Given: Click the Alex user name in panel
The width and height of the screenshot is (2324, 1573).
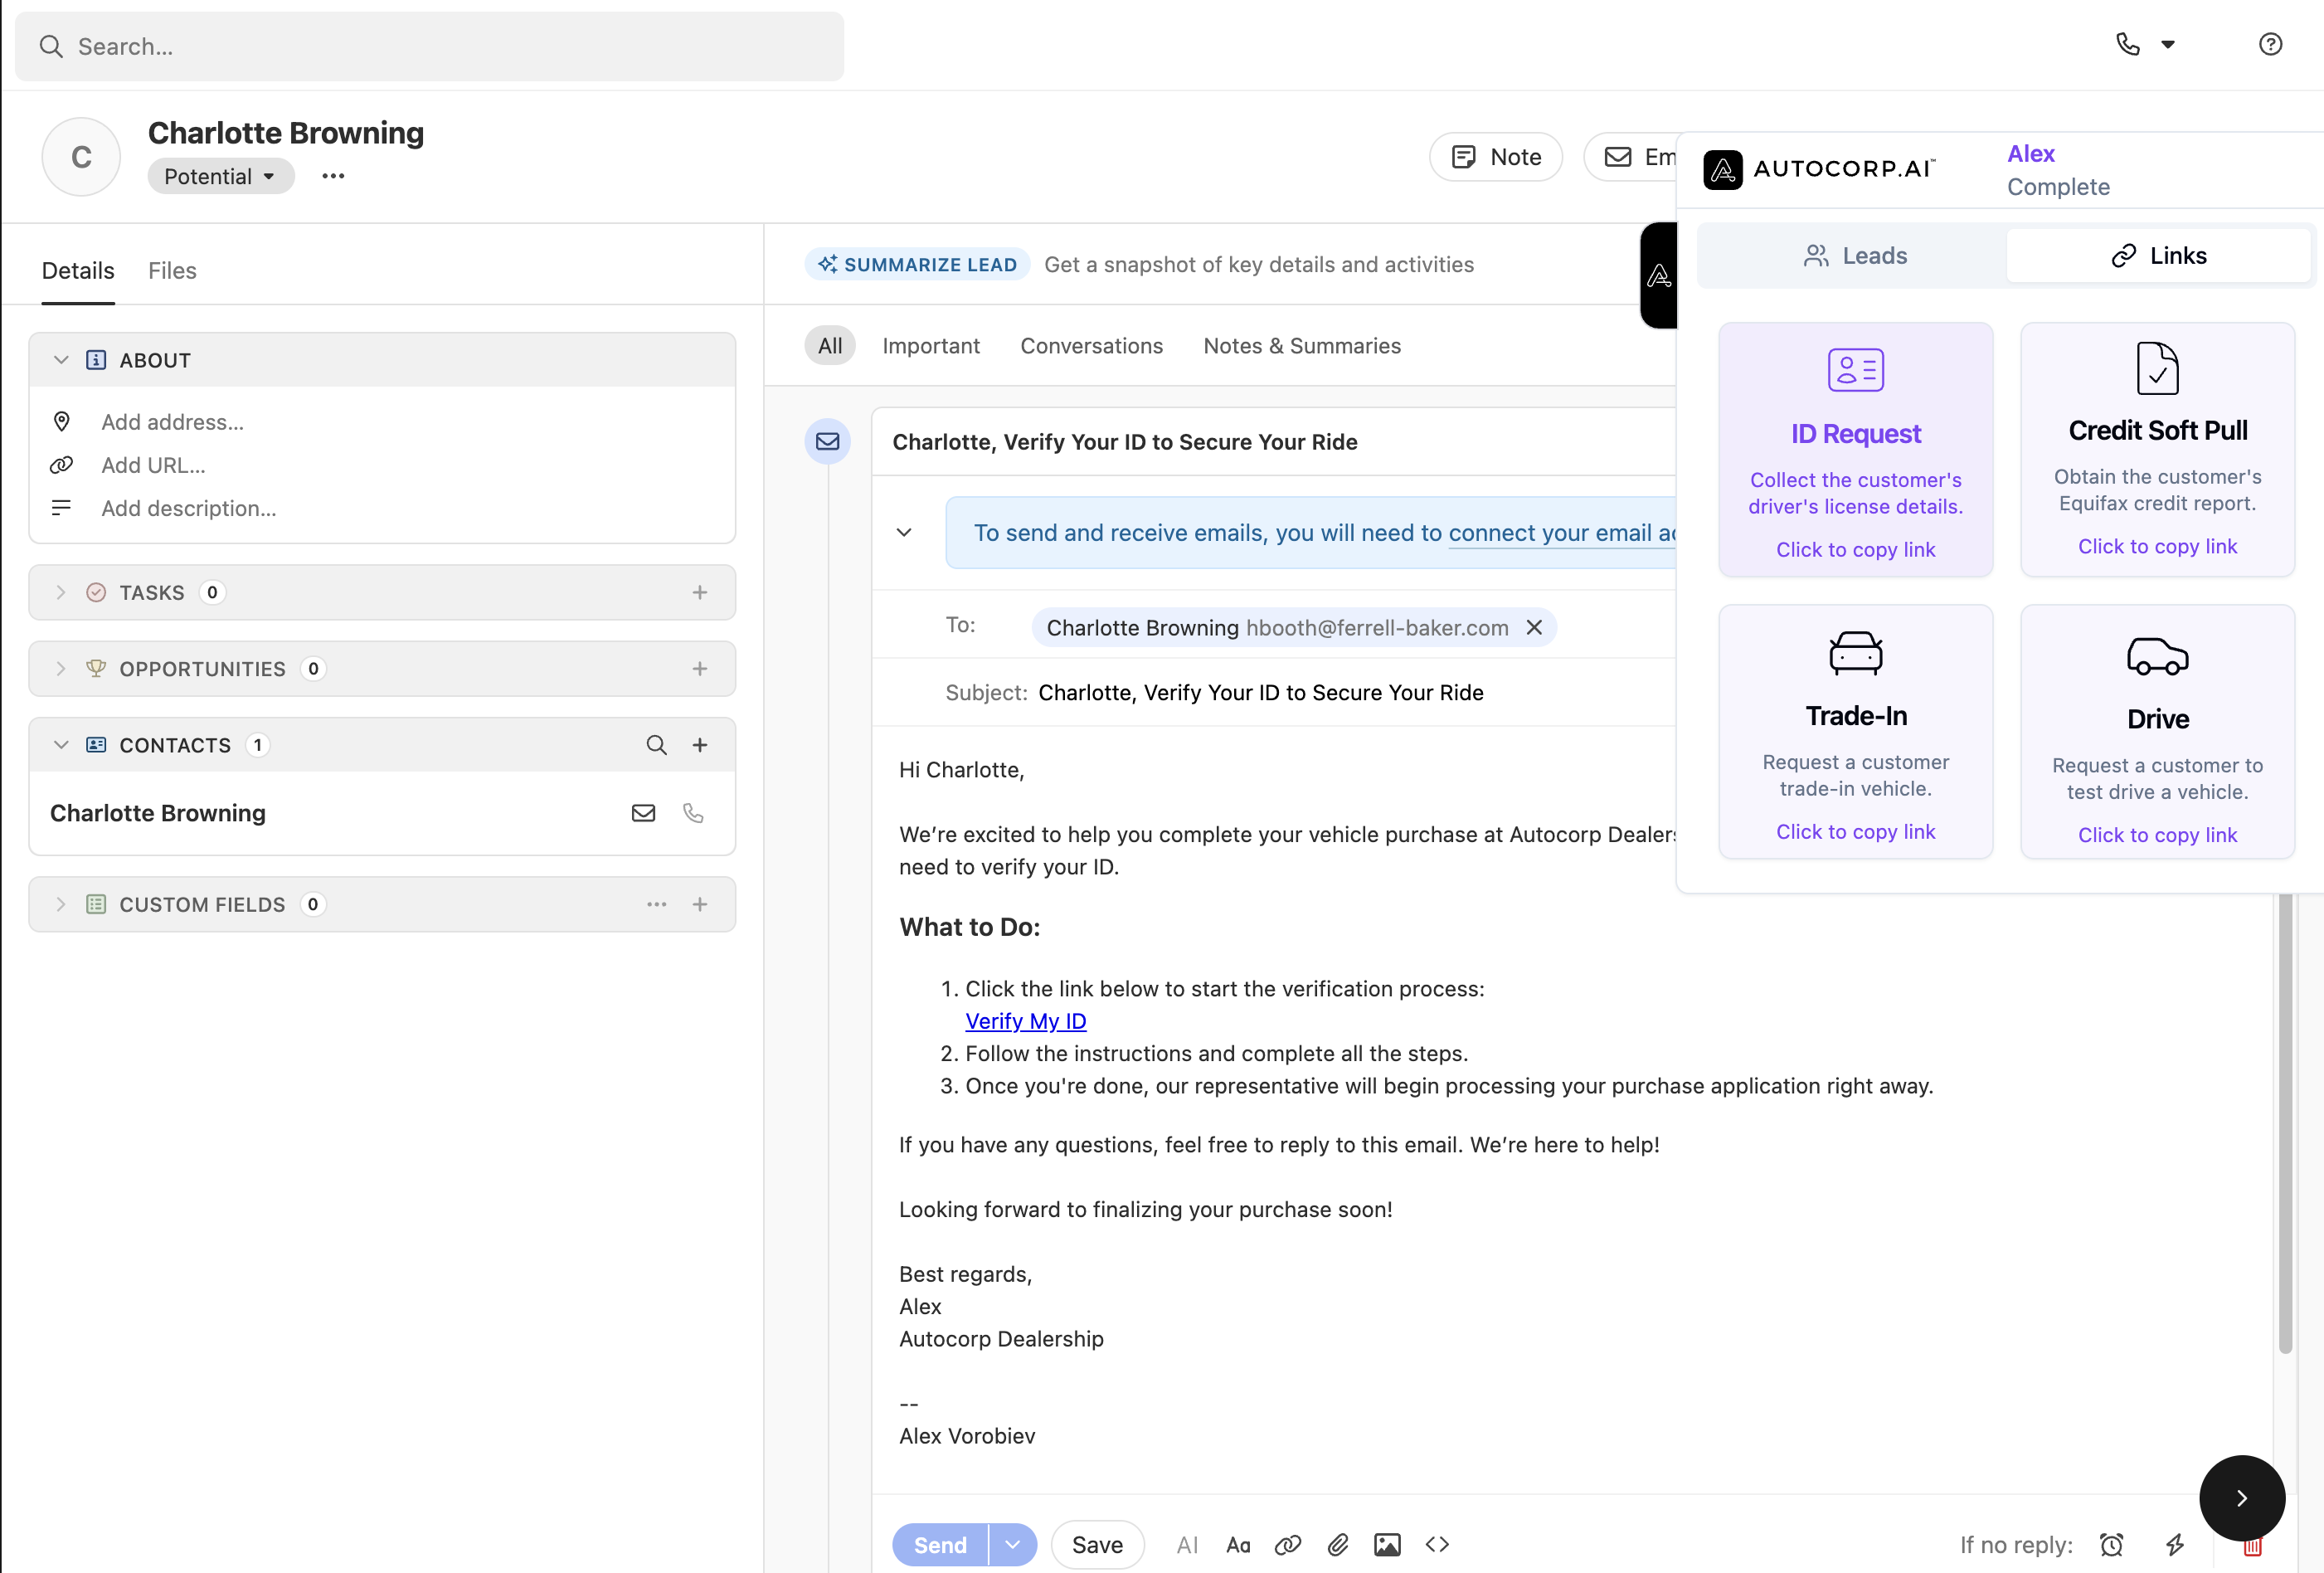Looking at the screenshot, I should [x=2030, y=153].
